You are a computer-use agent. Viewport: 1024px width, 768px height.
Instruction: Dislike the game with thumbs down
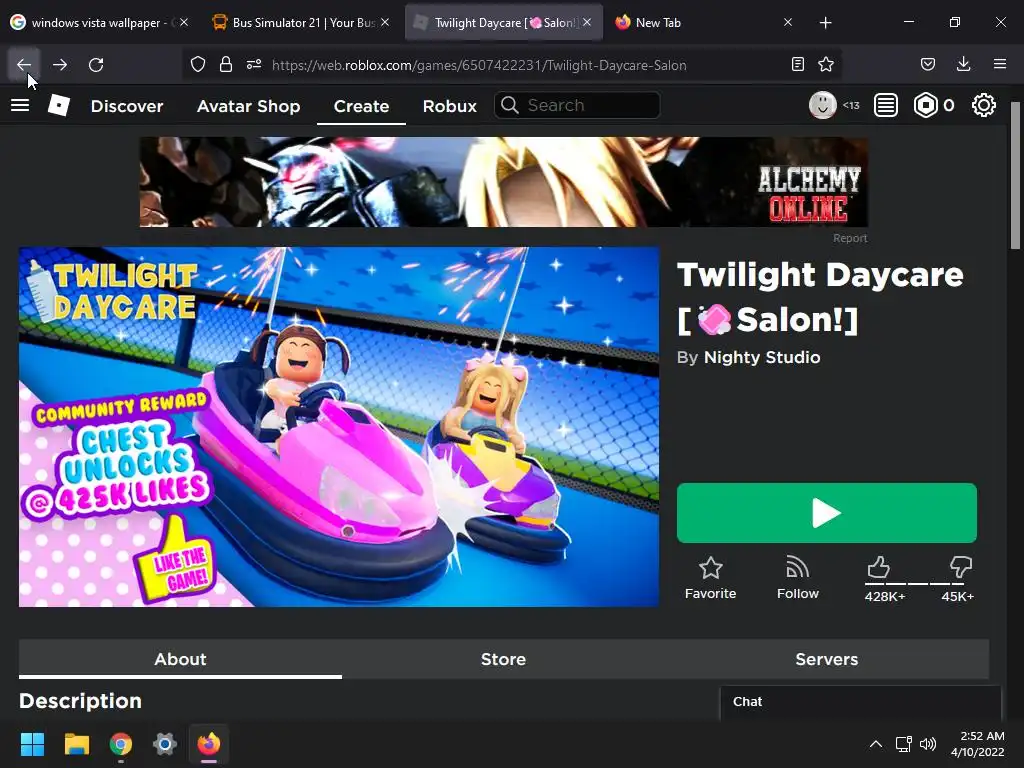coord(961,568)
